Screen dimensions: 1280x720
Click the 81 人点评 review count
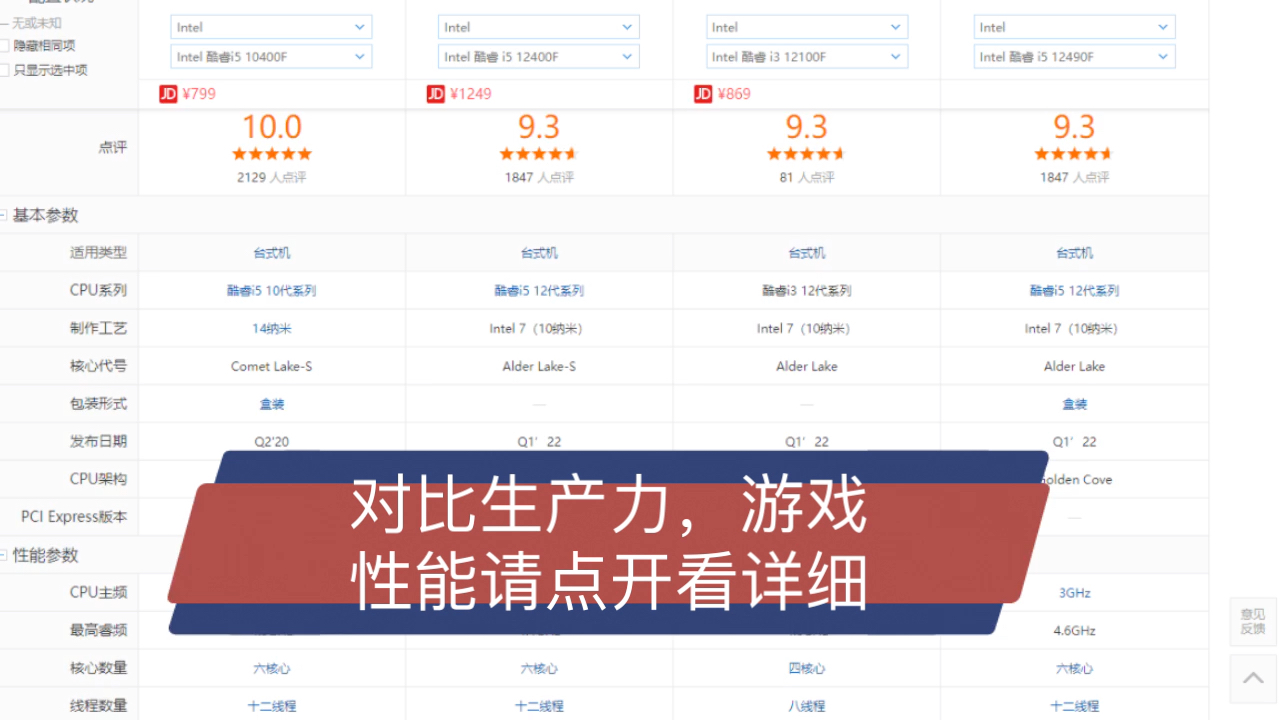pyautogui.click(x=806, y=177)
